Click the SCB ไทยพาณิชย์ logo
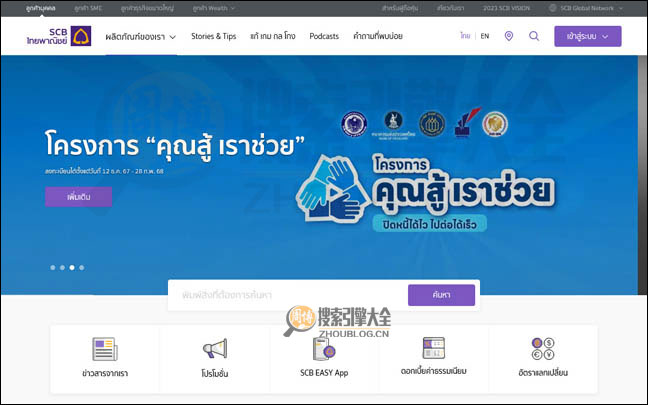 point(59,36)
